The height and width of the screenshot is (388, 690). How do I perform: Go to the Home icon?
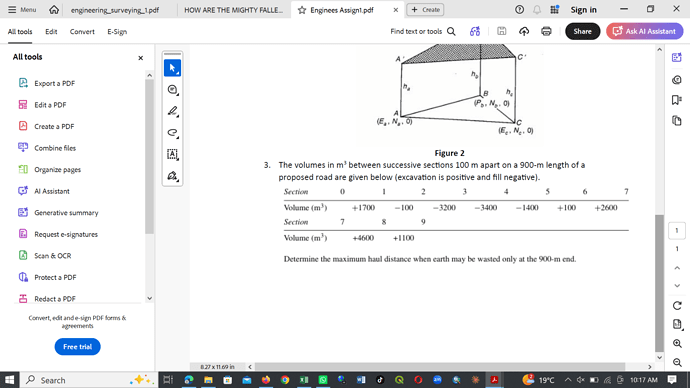click(54, 10)
